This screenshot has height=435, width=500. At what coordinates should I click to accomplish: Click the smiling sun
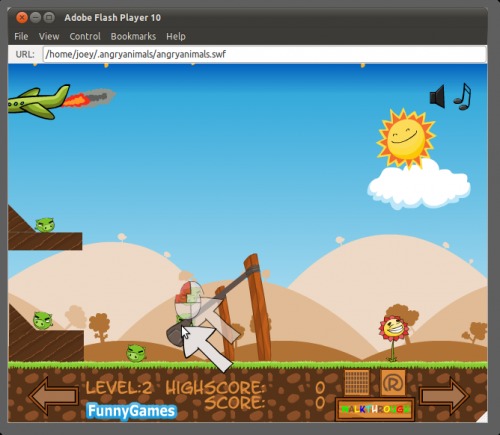[406, 138]
